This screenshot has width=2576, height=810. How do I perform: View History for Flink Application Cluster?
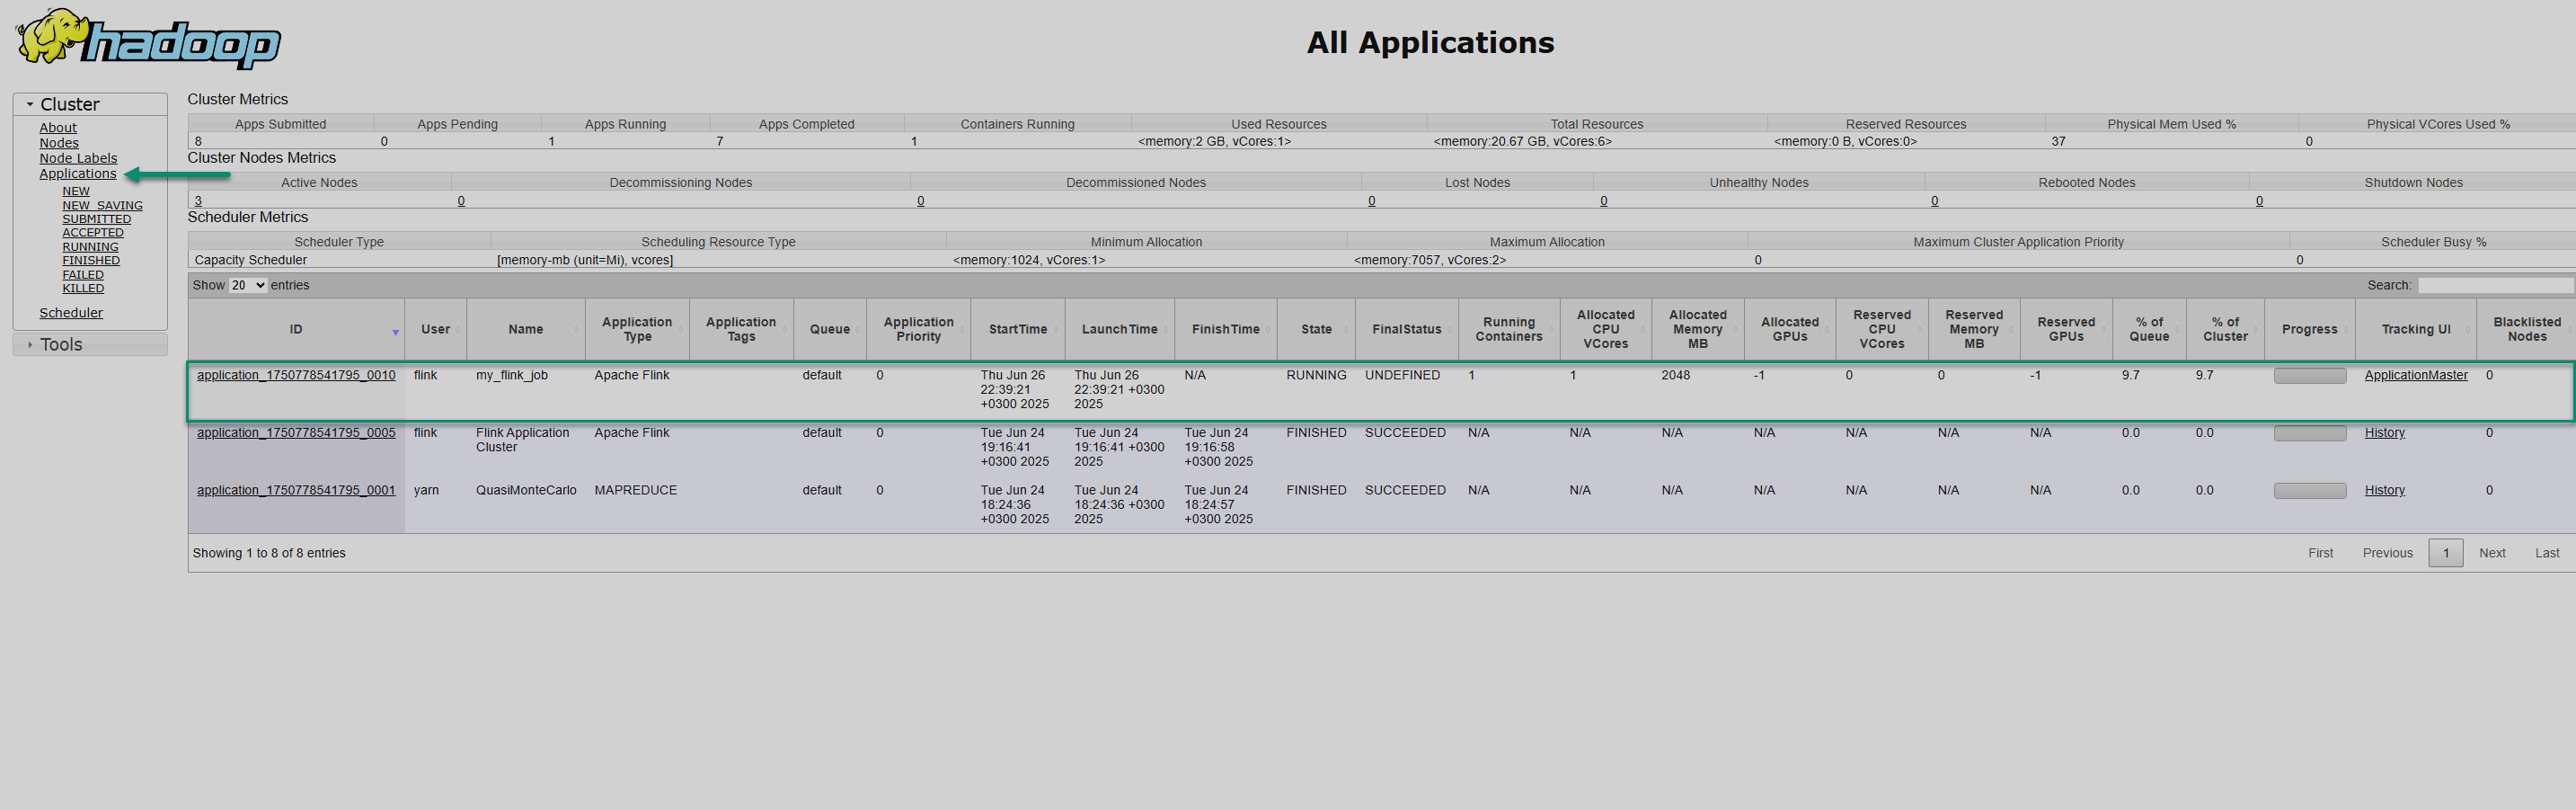2384,432
